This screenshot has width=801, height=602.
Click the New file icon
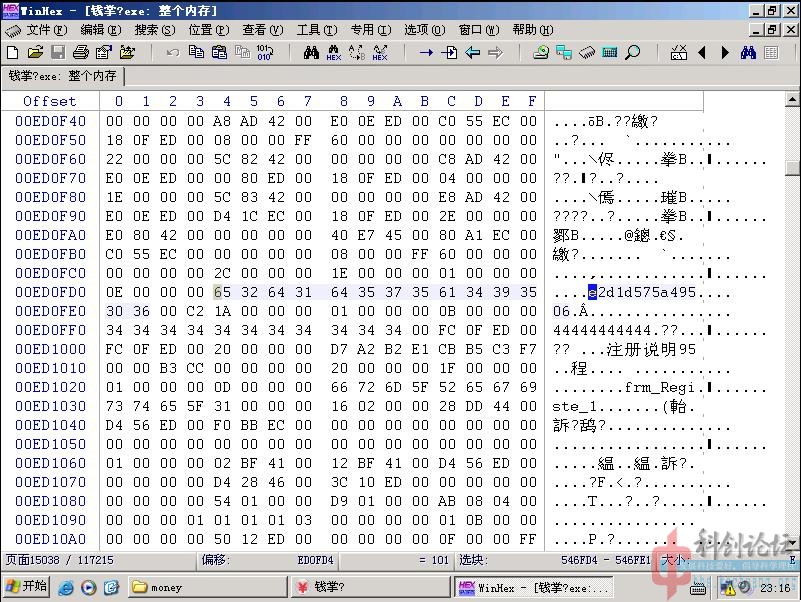[12, 52]
